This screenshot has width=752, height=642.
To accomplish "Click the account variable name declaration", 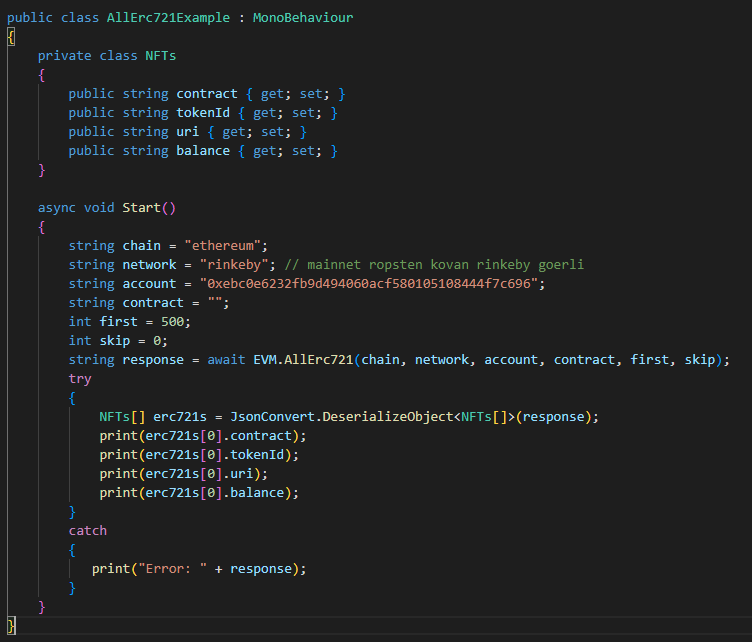I will pyautogui.click(x=149, y=283).
